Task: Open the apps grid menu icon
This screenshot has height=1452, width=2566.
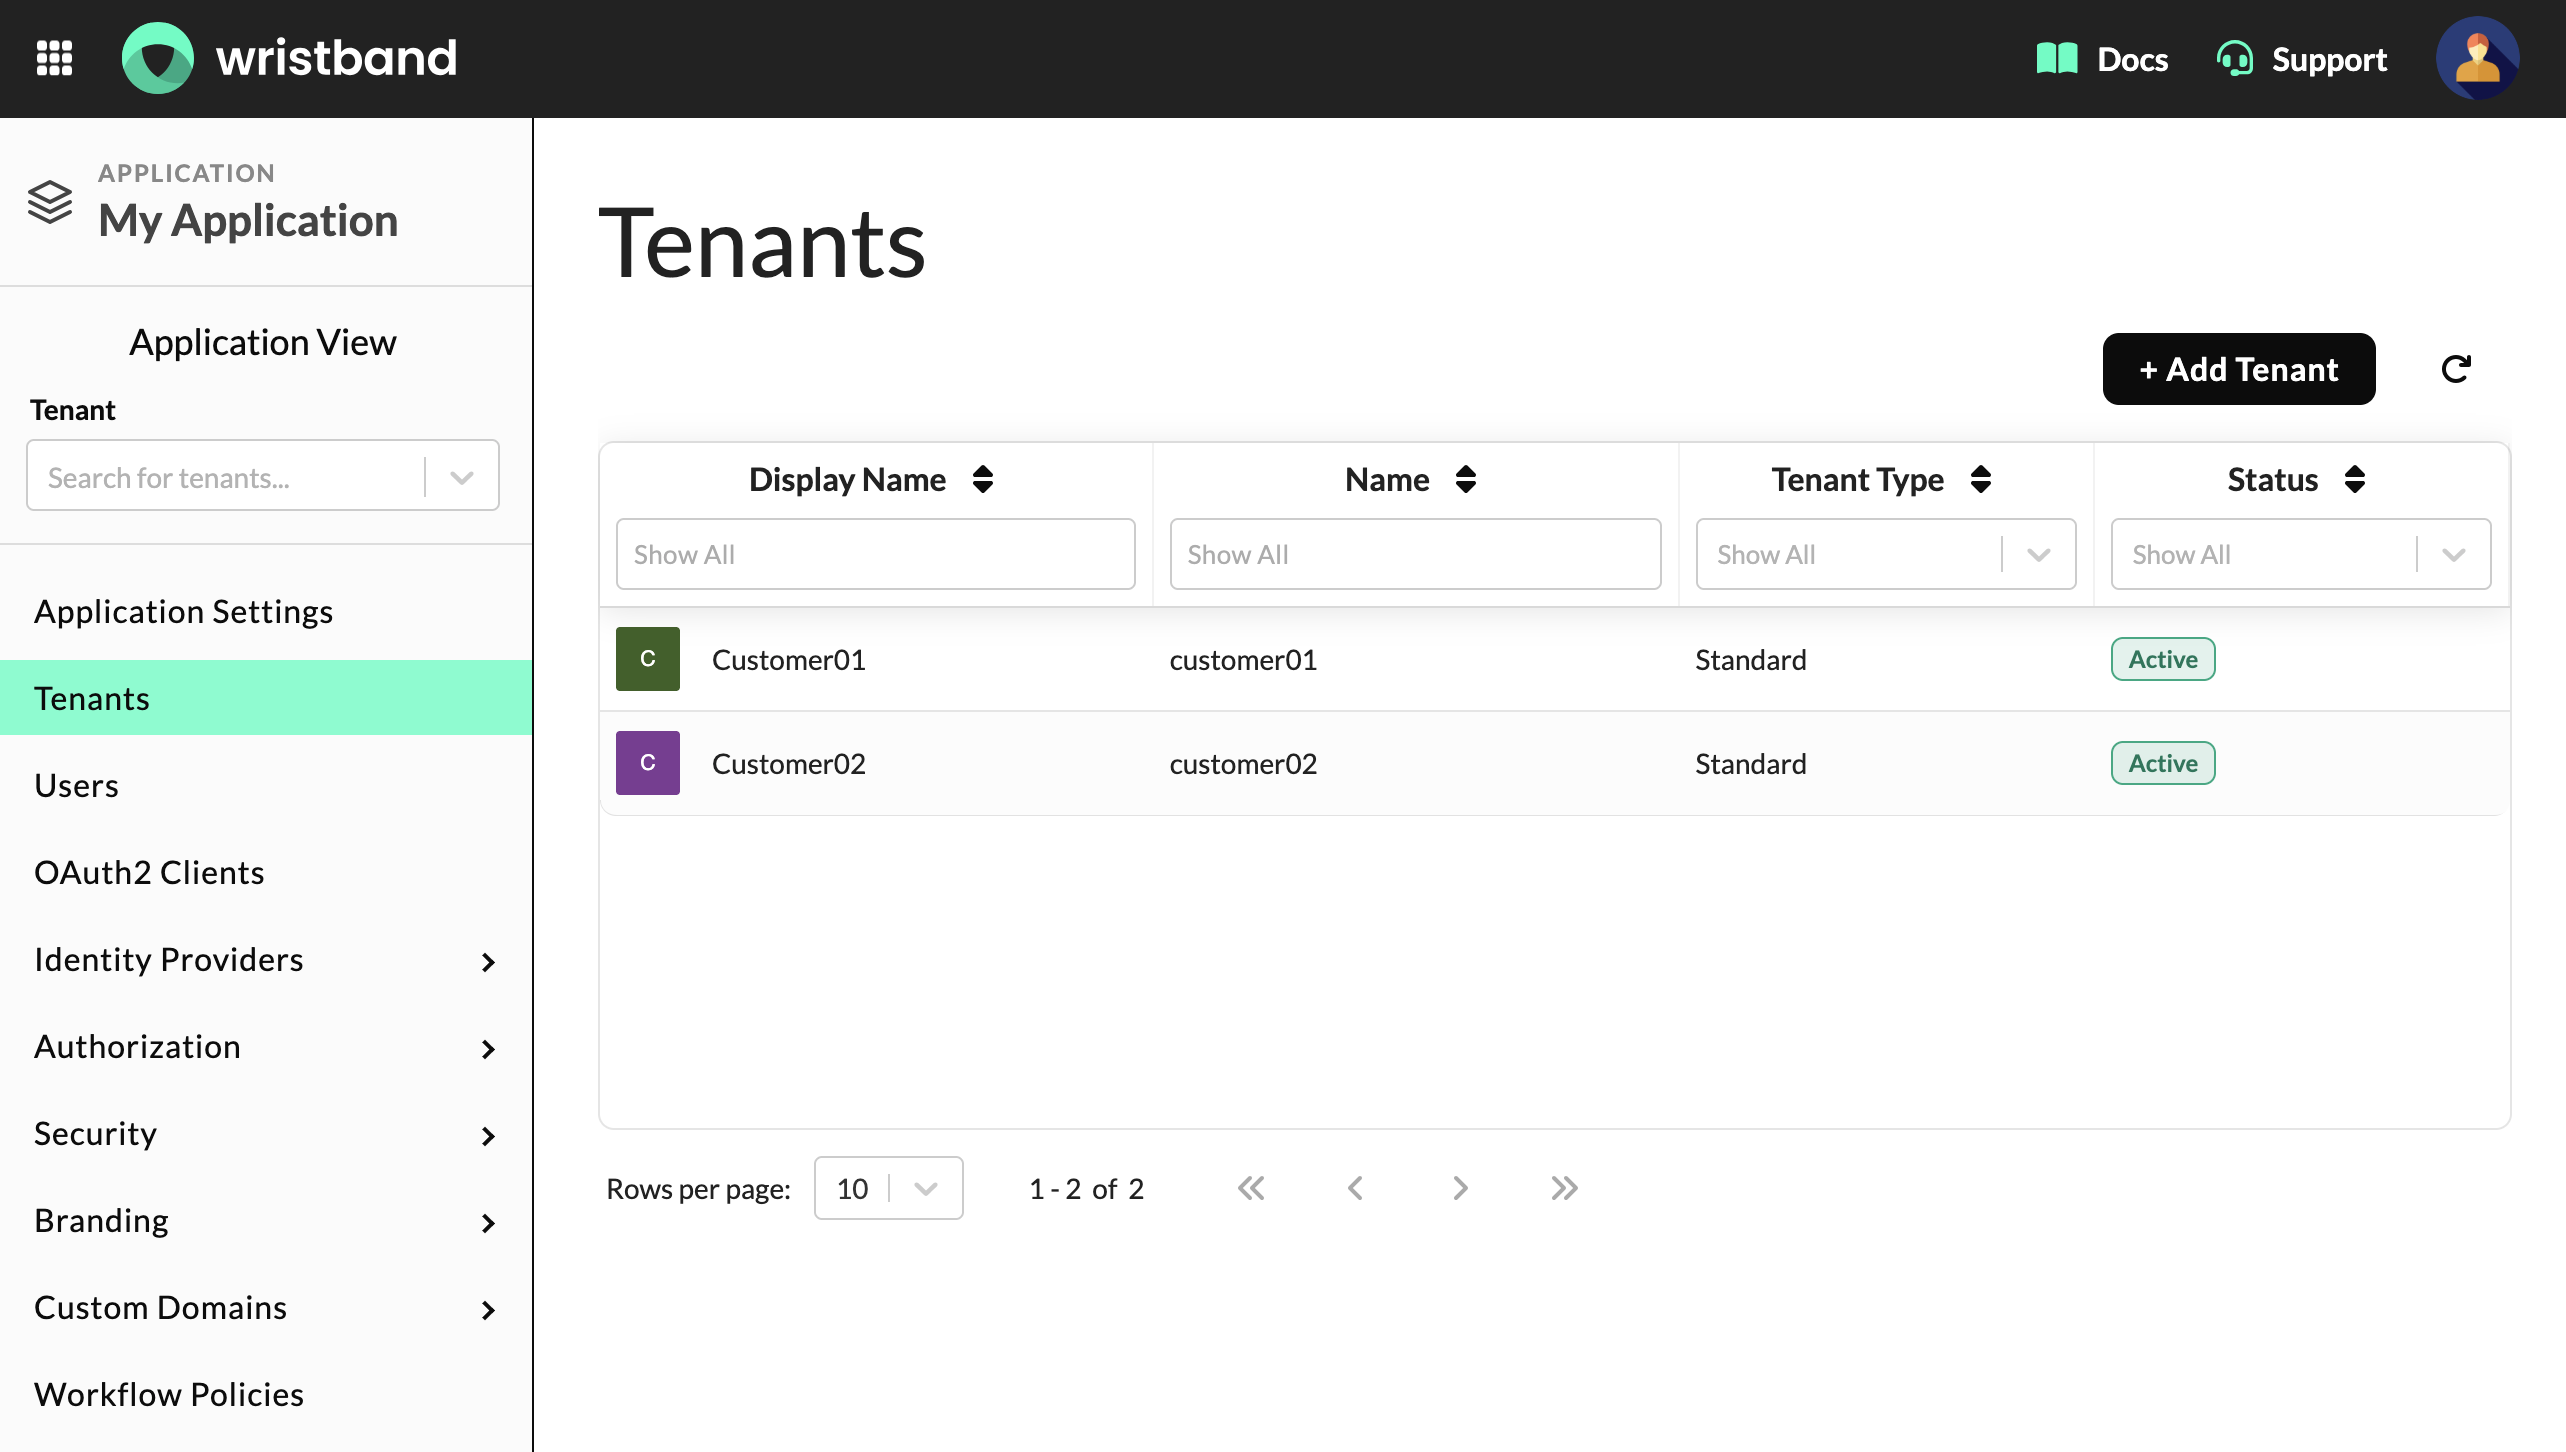Action: pos(55,58)
